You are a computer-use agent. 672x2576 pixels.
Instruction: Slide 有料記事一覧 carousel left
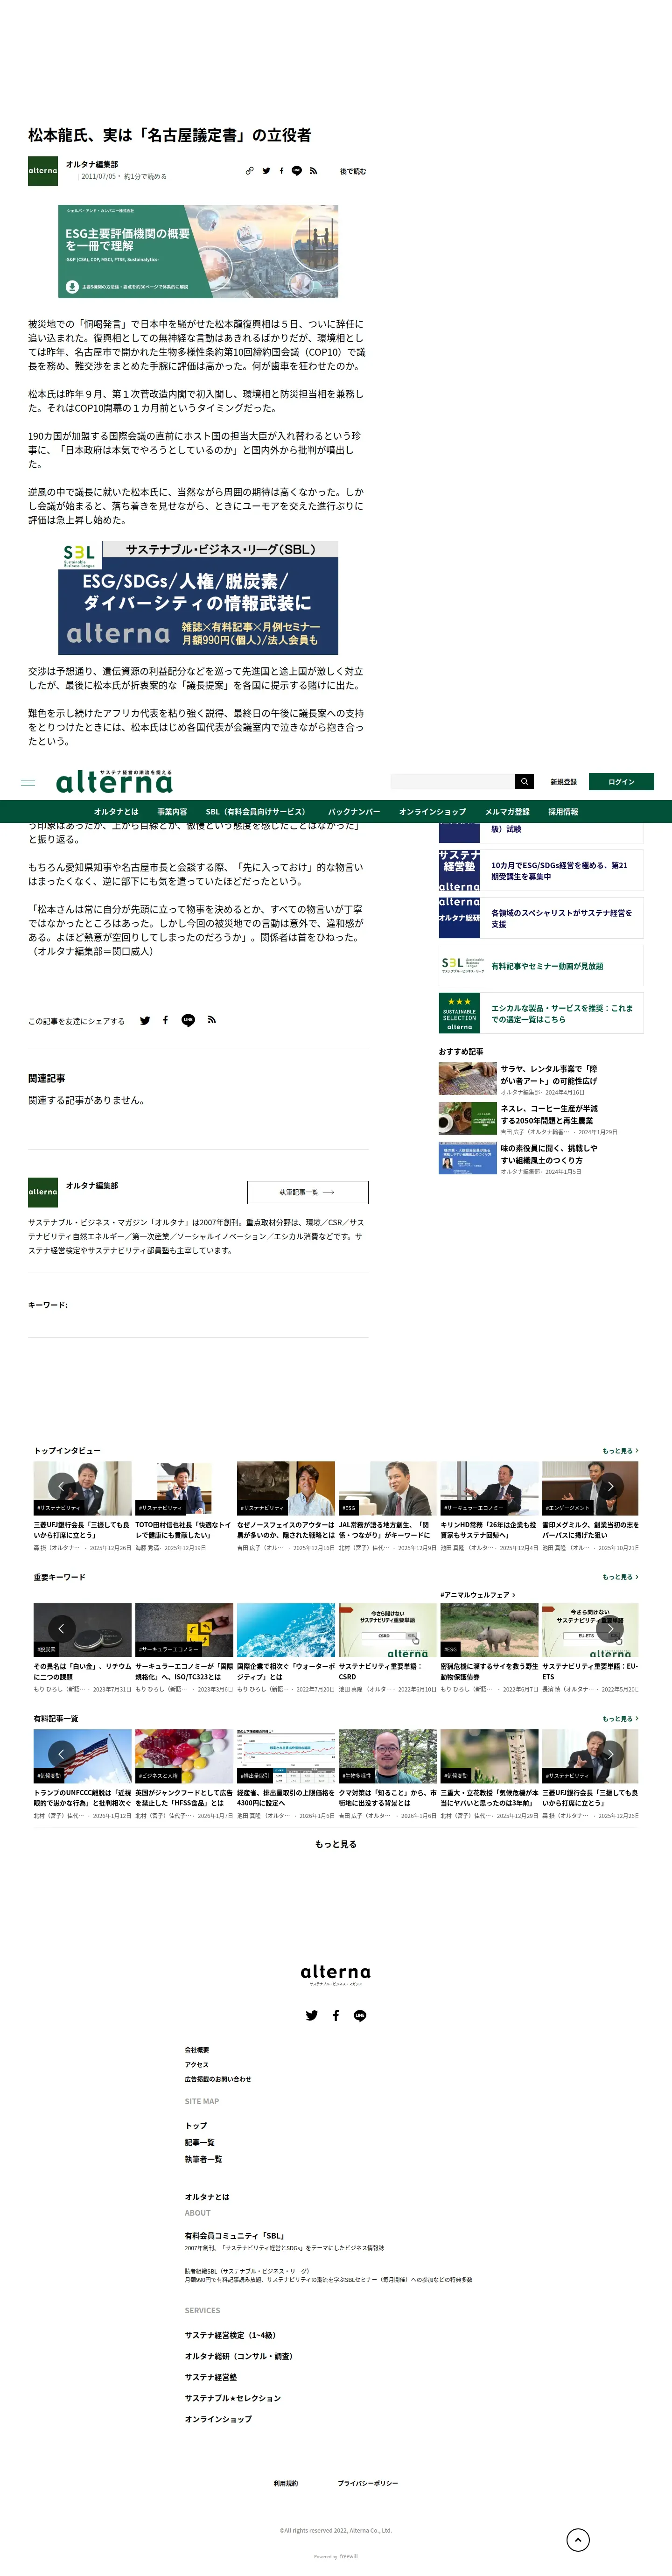tap(61, 1755)
